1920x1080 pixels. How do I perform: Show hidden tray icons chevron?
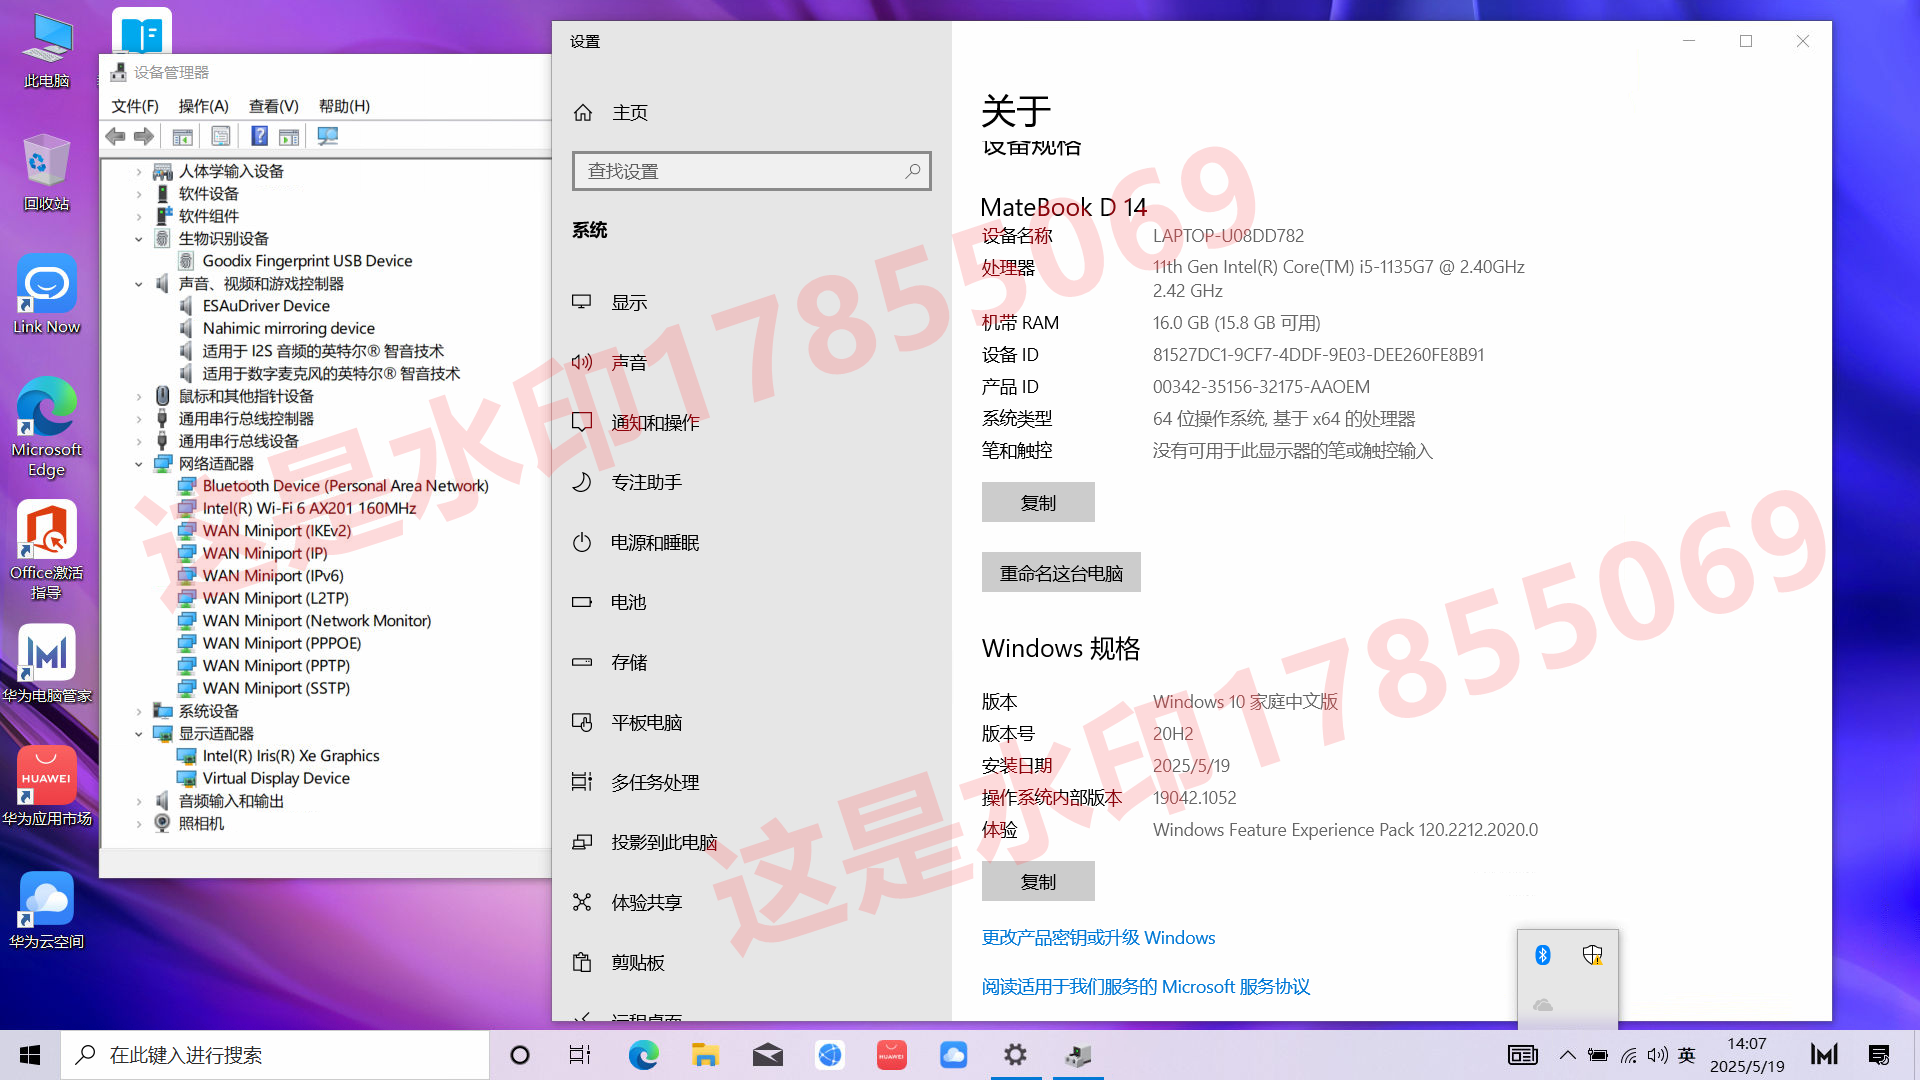click(1567, 1055)
